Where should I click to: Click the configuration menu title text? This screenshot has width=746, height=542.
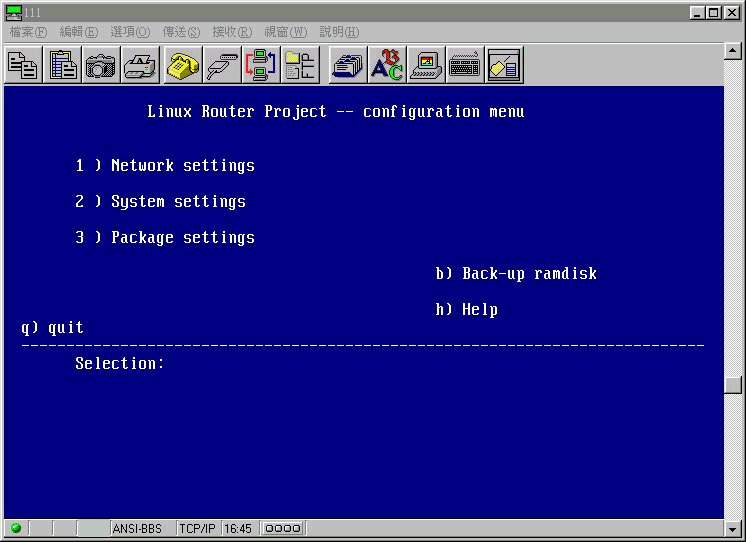[336, 112]
